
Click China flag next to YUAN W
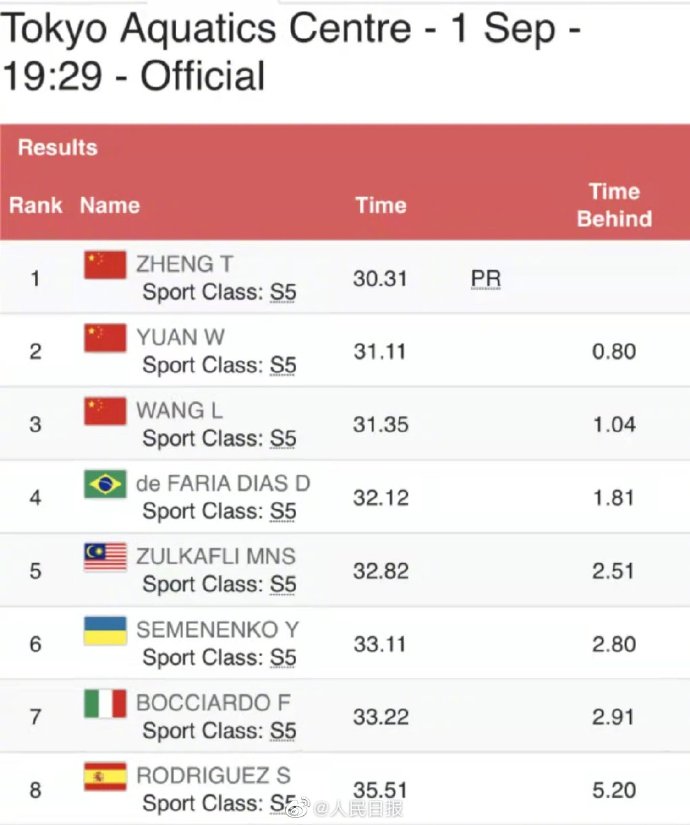tap(105, 338)
